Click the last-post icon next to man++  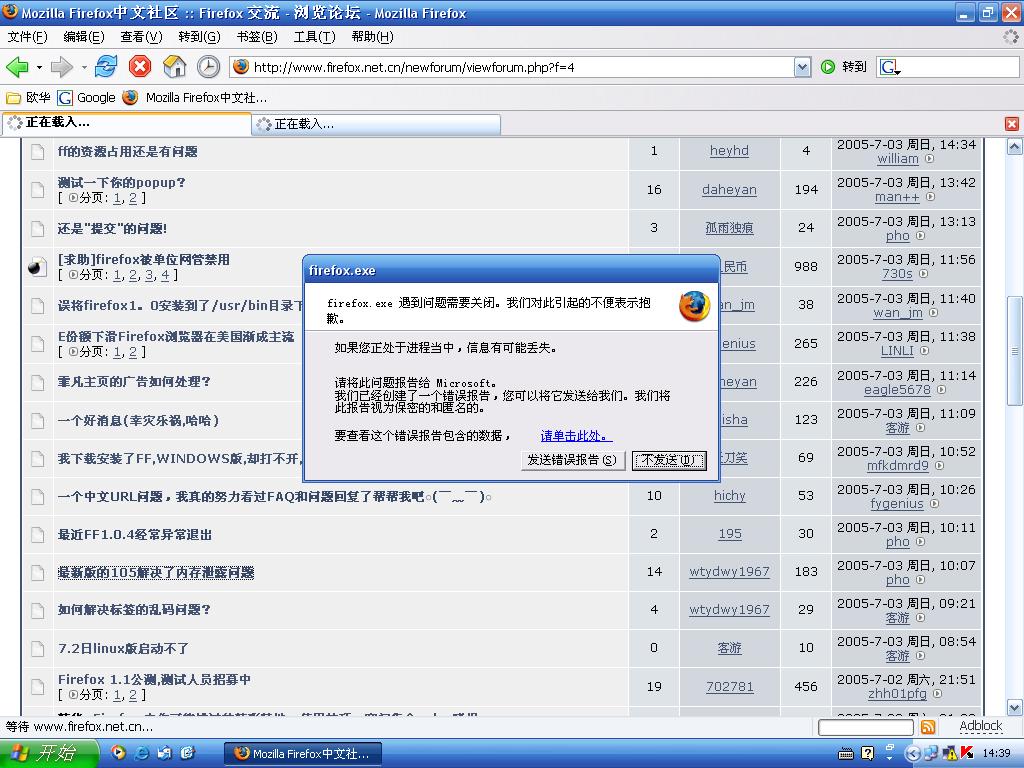tap(931, 197)
